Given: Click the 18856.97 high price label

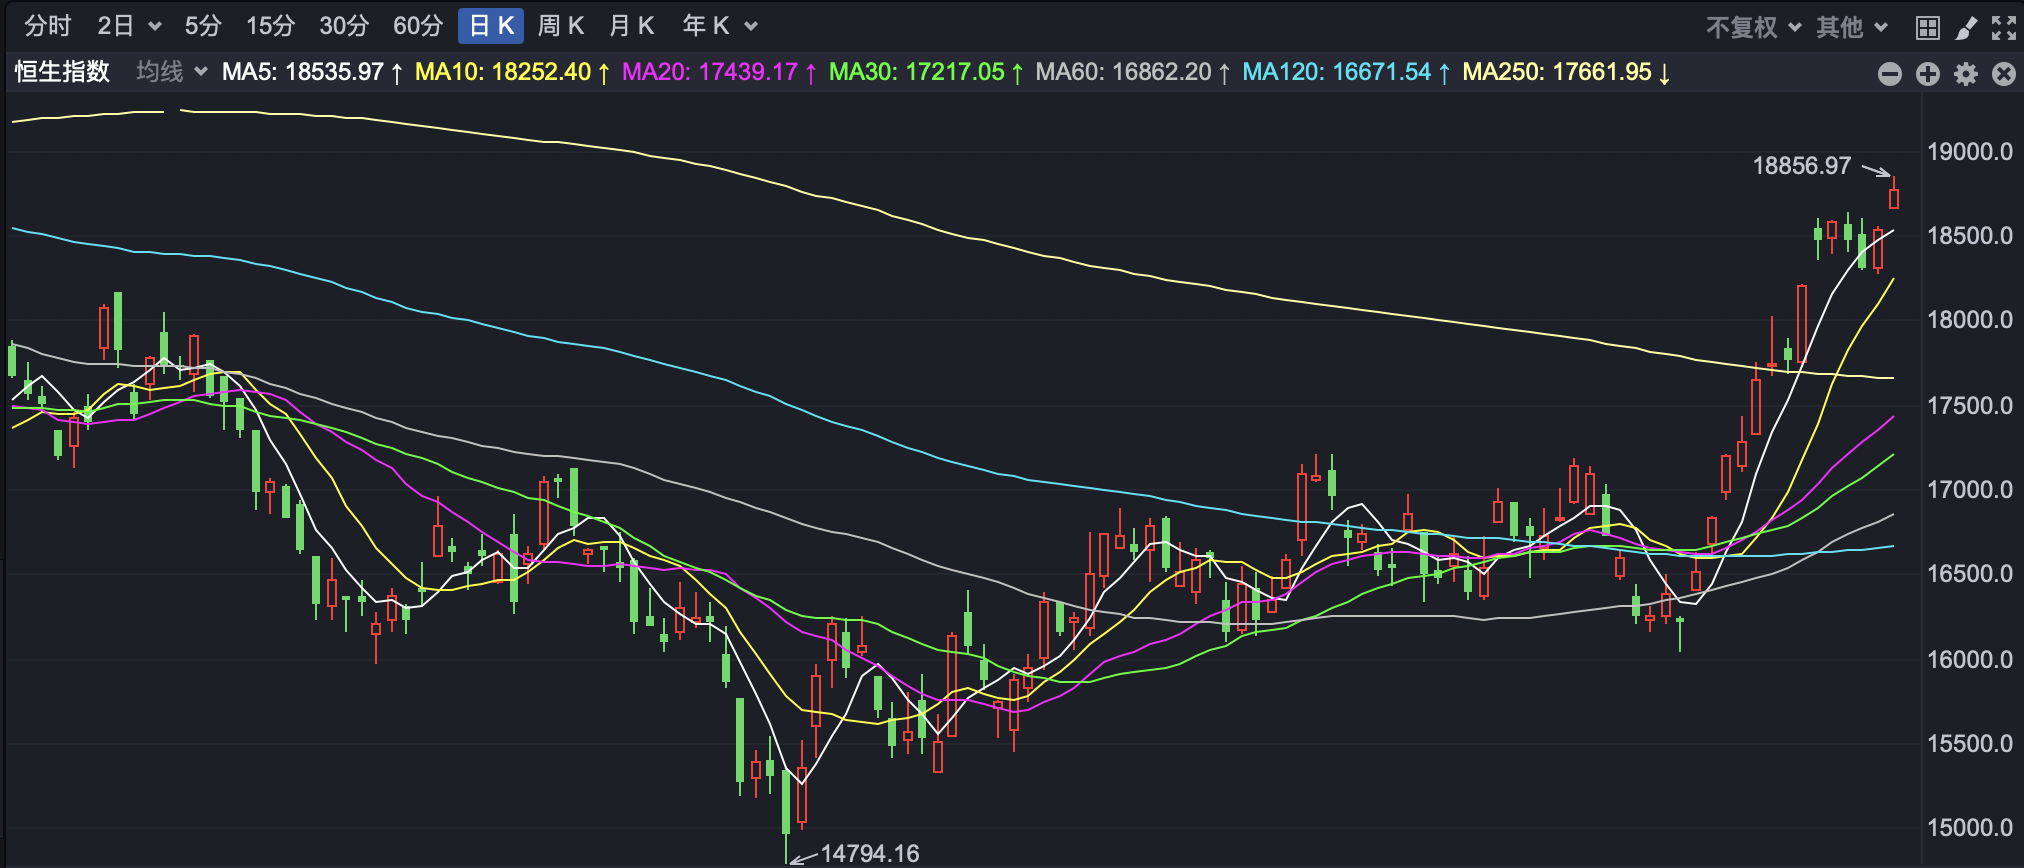Looking at the screenshot, I should [1802, 166].
